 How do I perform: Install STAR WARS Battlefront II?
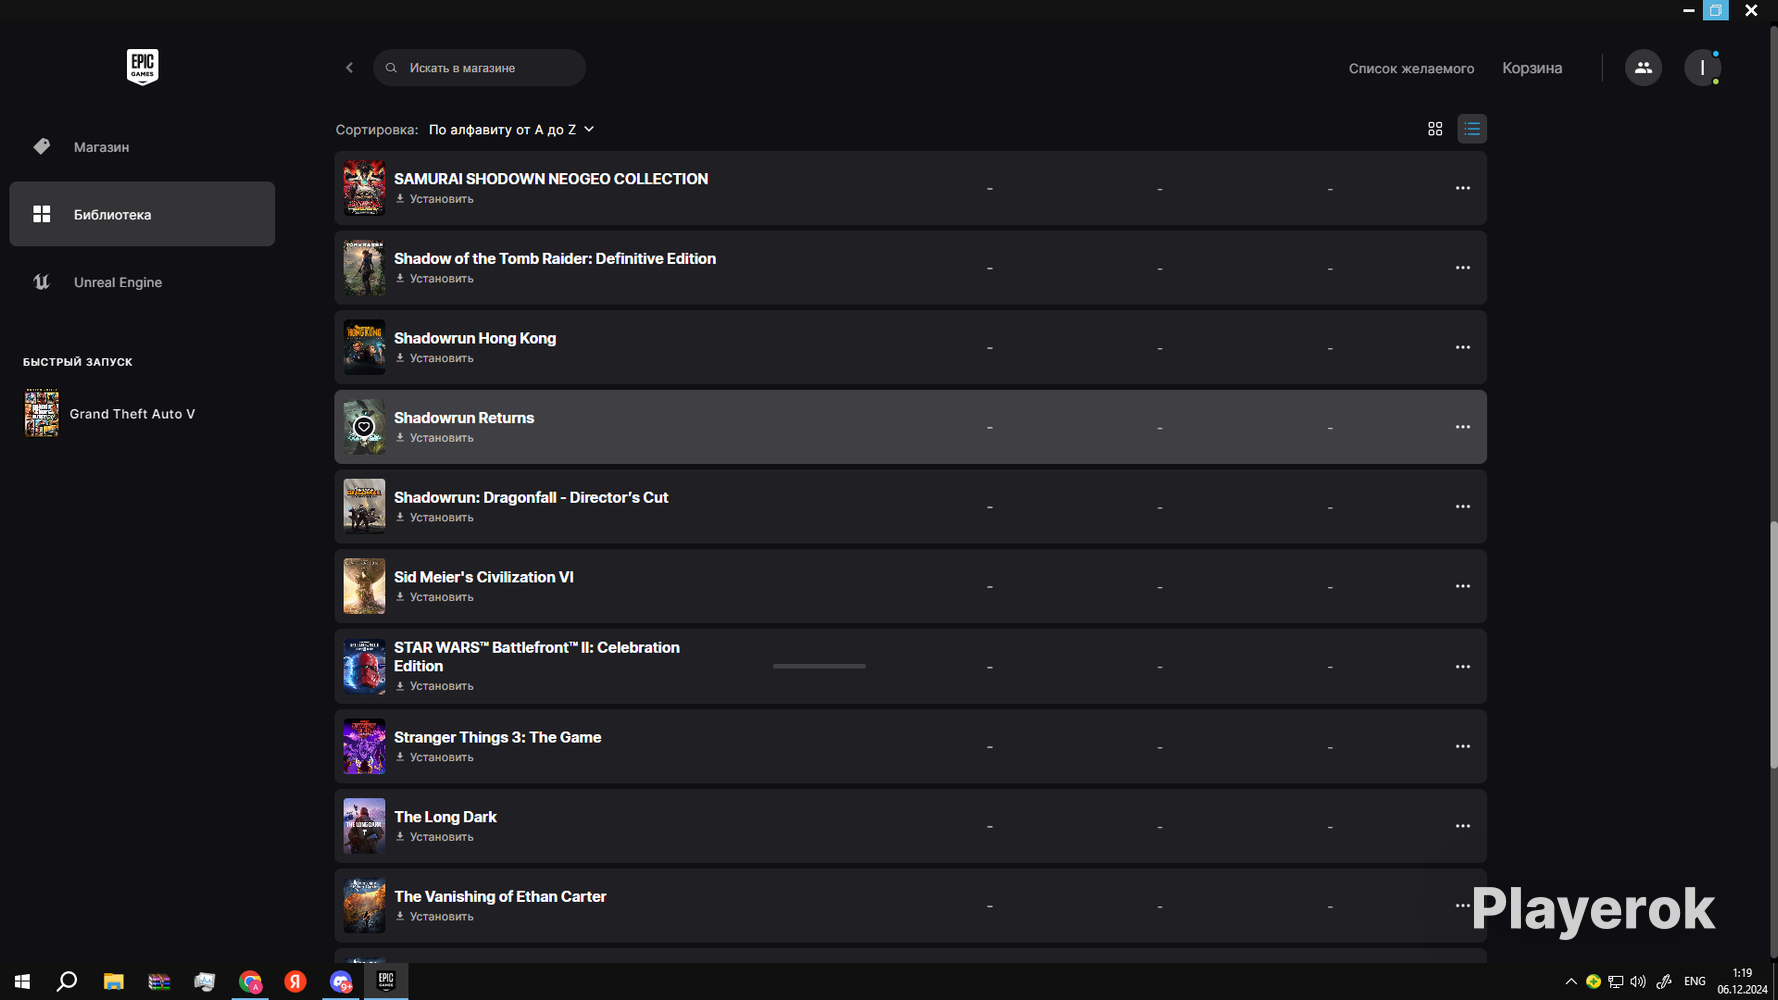point(435,686)
